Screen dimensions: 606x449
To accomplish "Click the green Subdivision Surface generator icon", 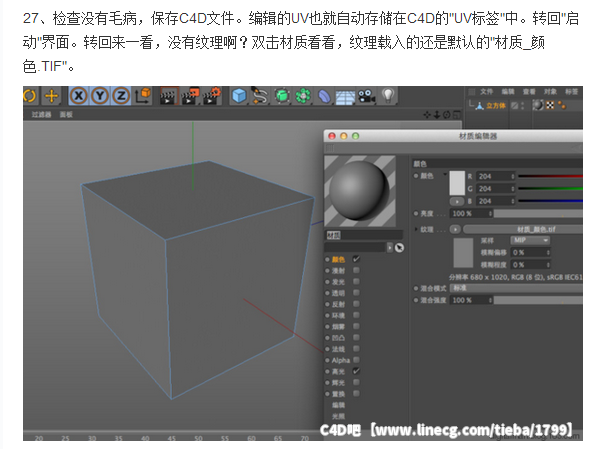I will point(282,96).
